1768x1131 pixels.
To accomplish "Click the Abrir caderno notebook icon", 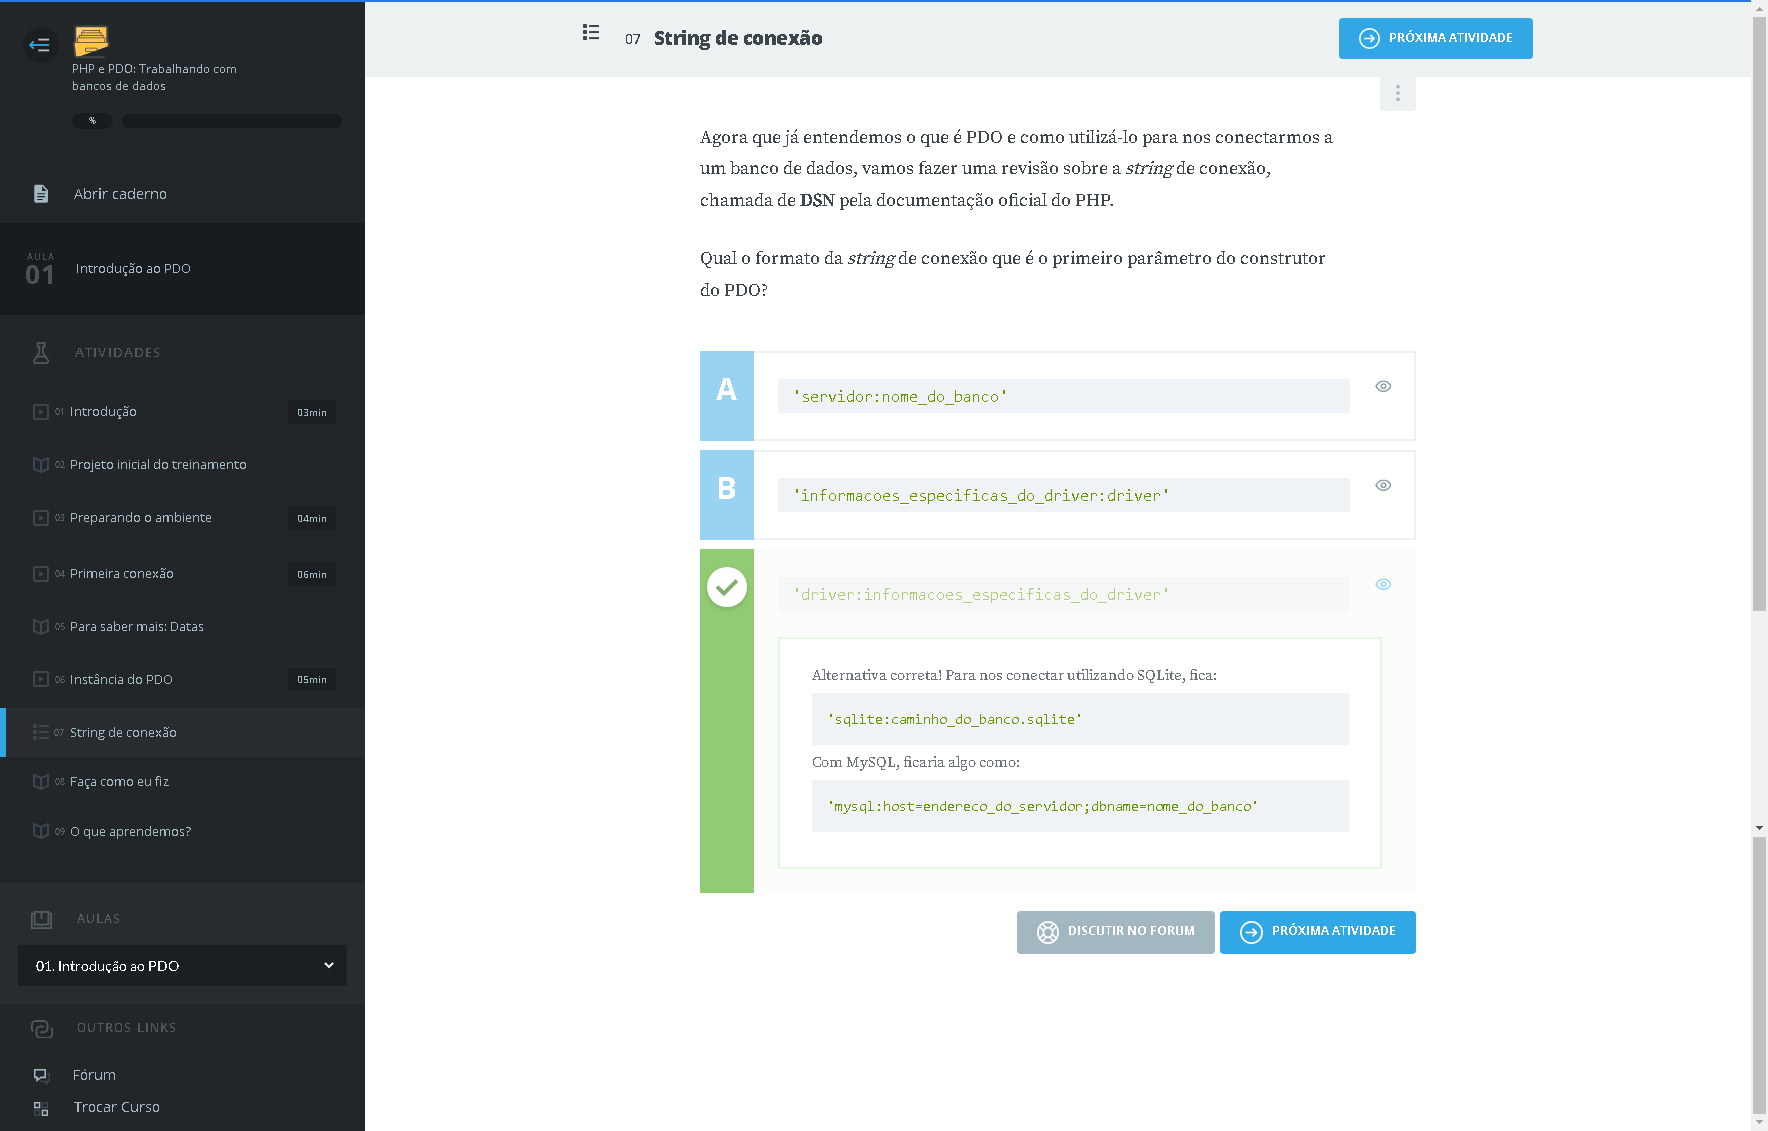I will (41, 194).
